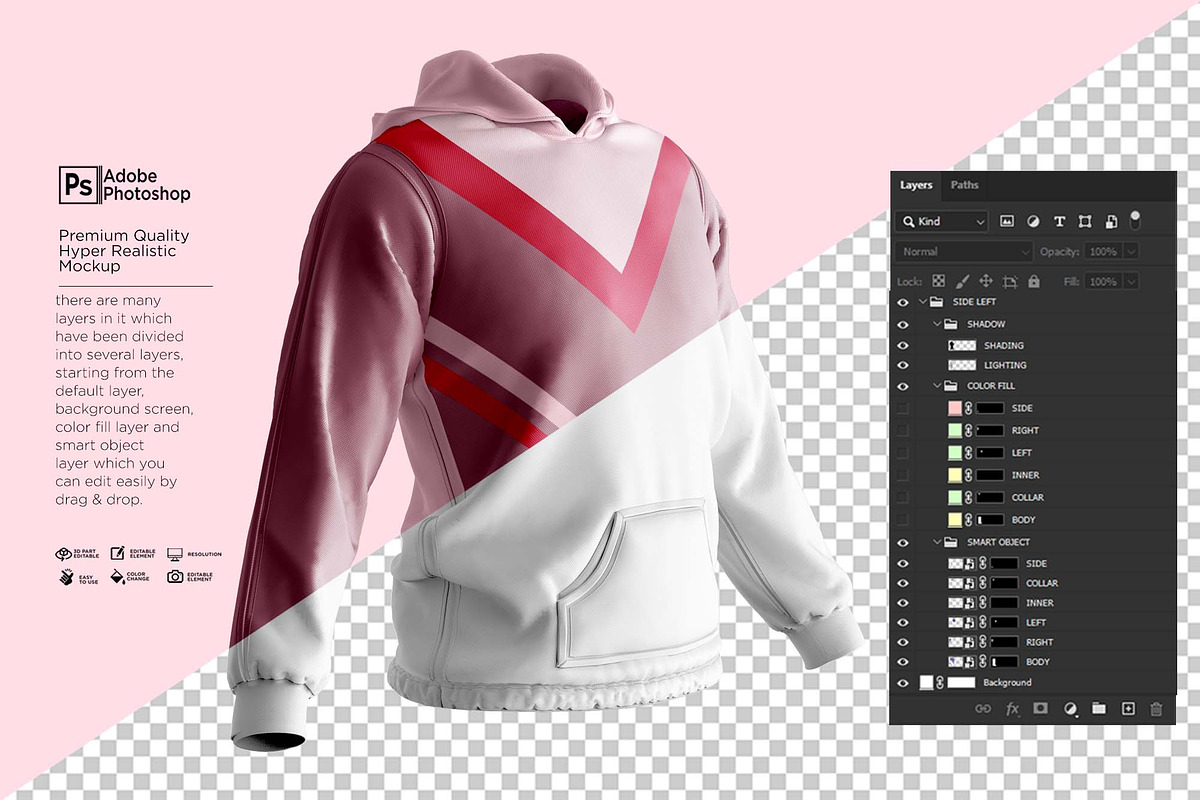Collapse the SIDE LEFT group
1200x800 pixels.
click(x=922, y=302)
